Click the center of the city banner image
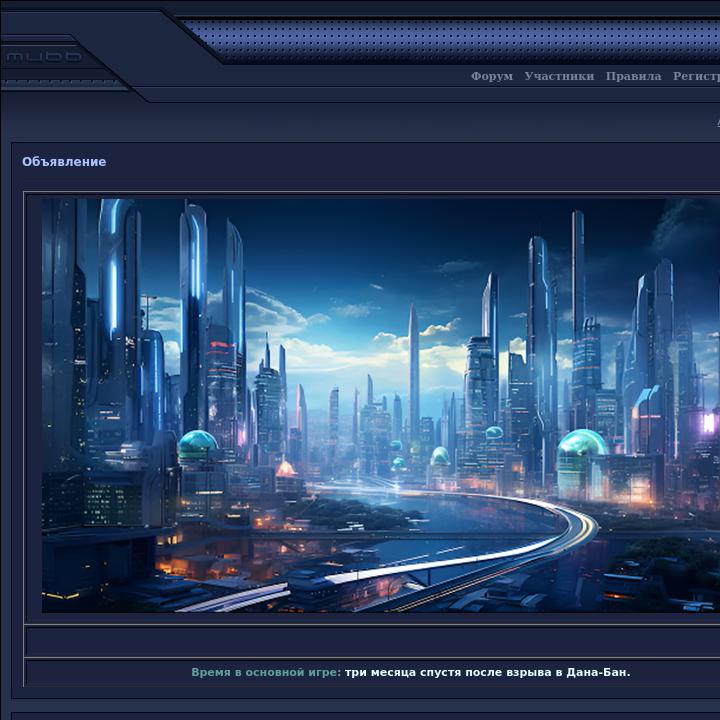This screenshot has width=720, height=720. 380,405
